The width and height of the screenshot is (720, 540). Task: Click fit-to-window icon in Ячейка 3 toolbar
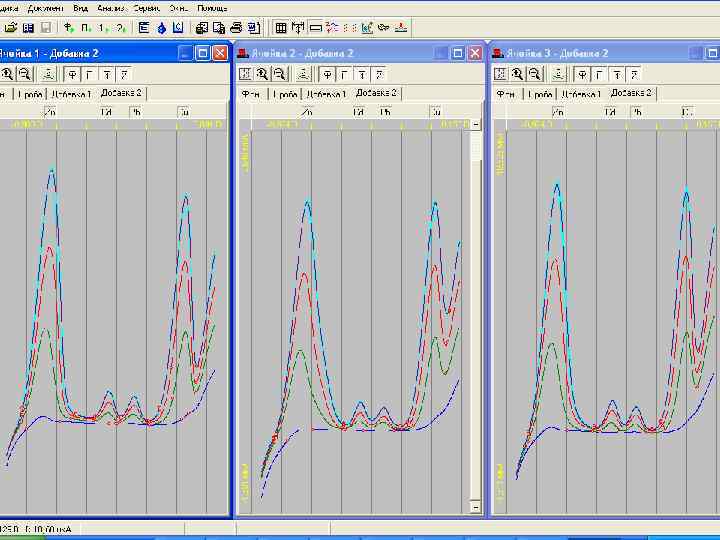point(501,74)
